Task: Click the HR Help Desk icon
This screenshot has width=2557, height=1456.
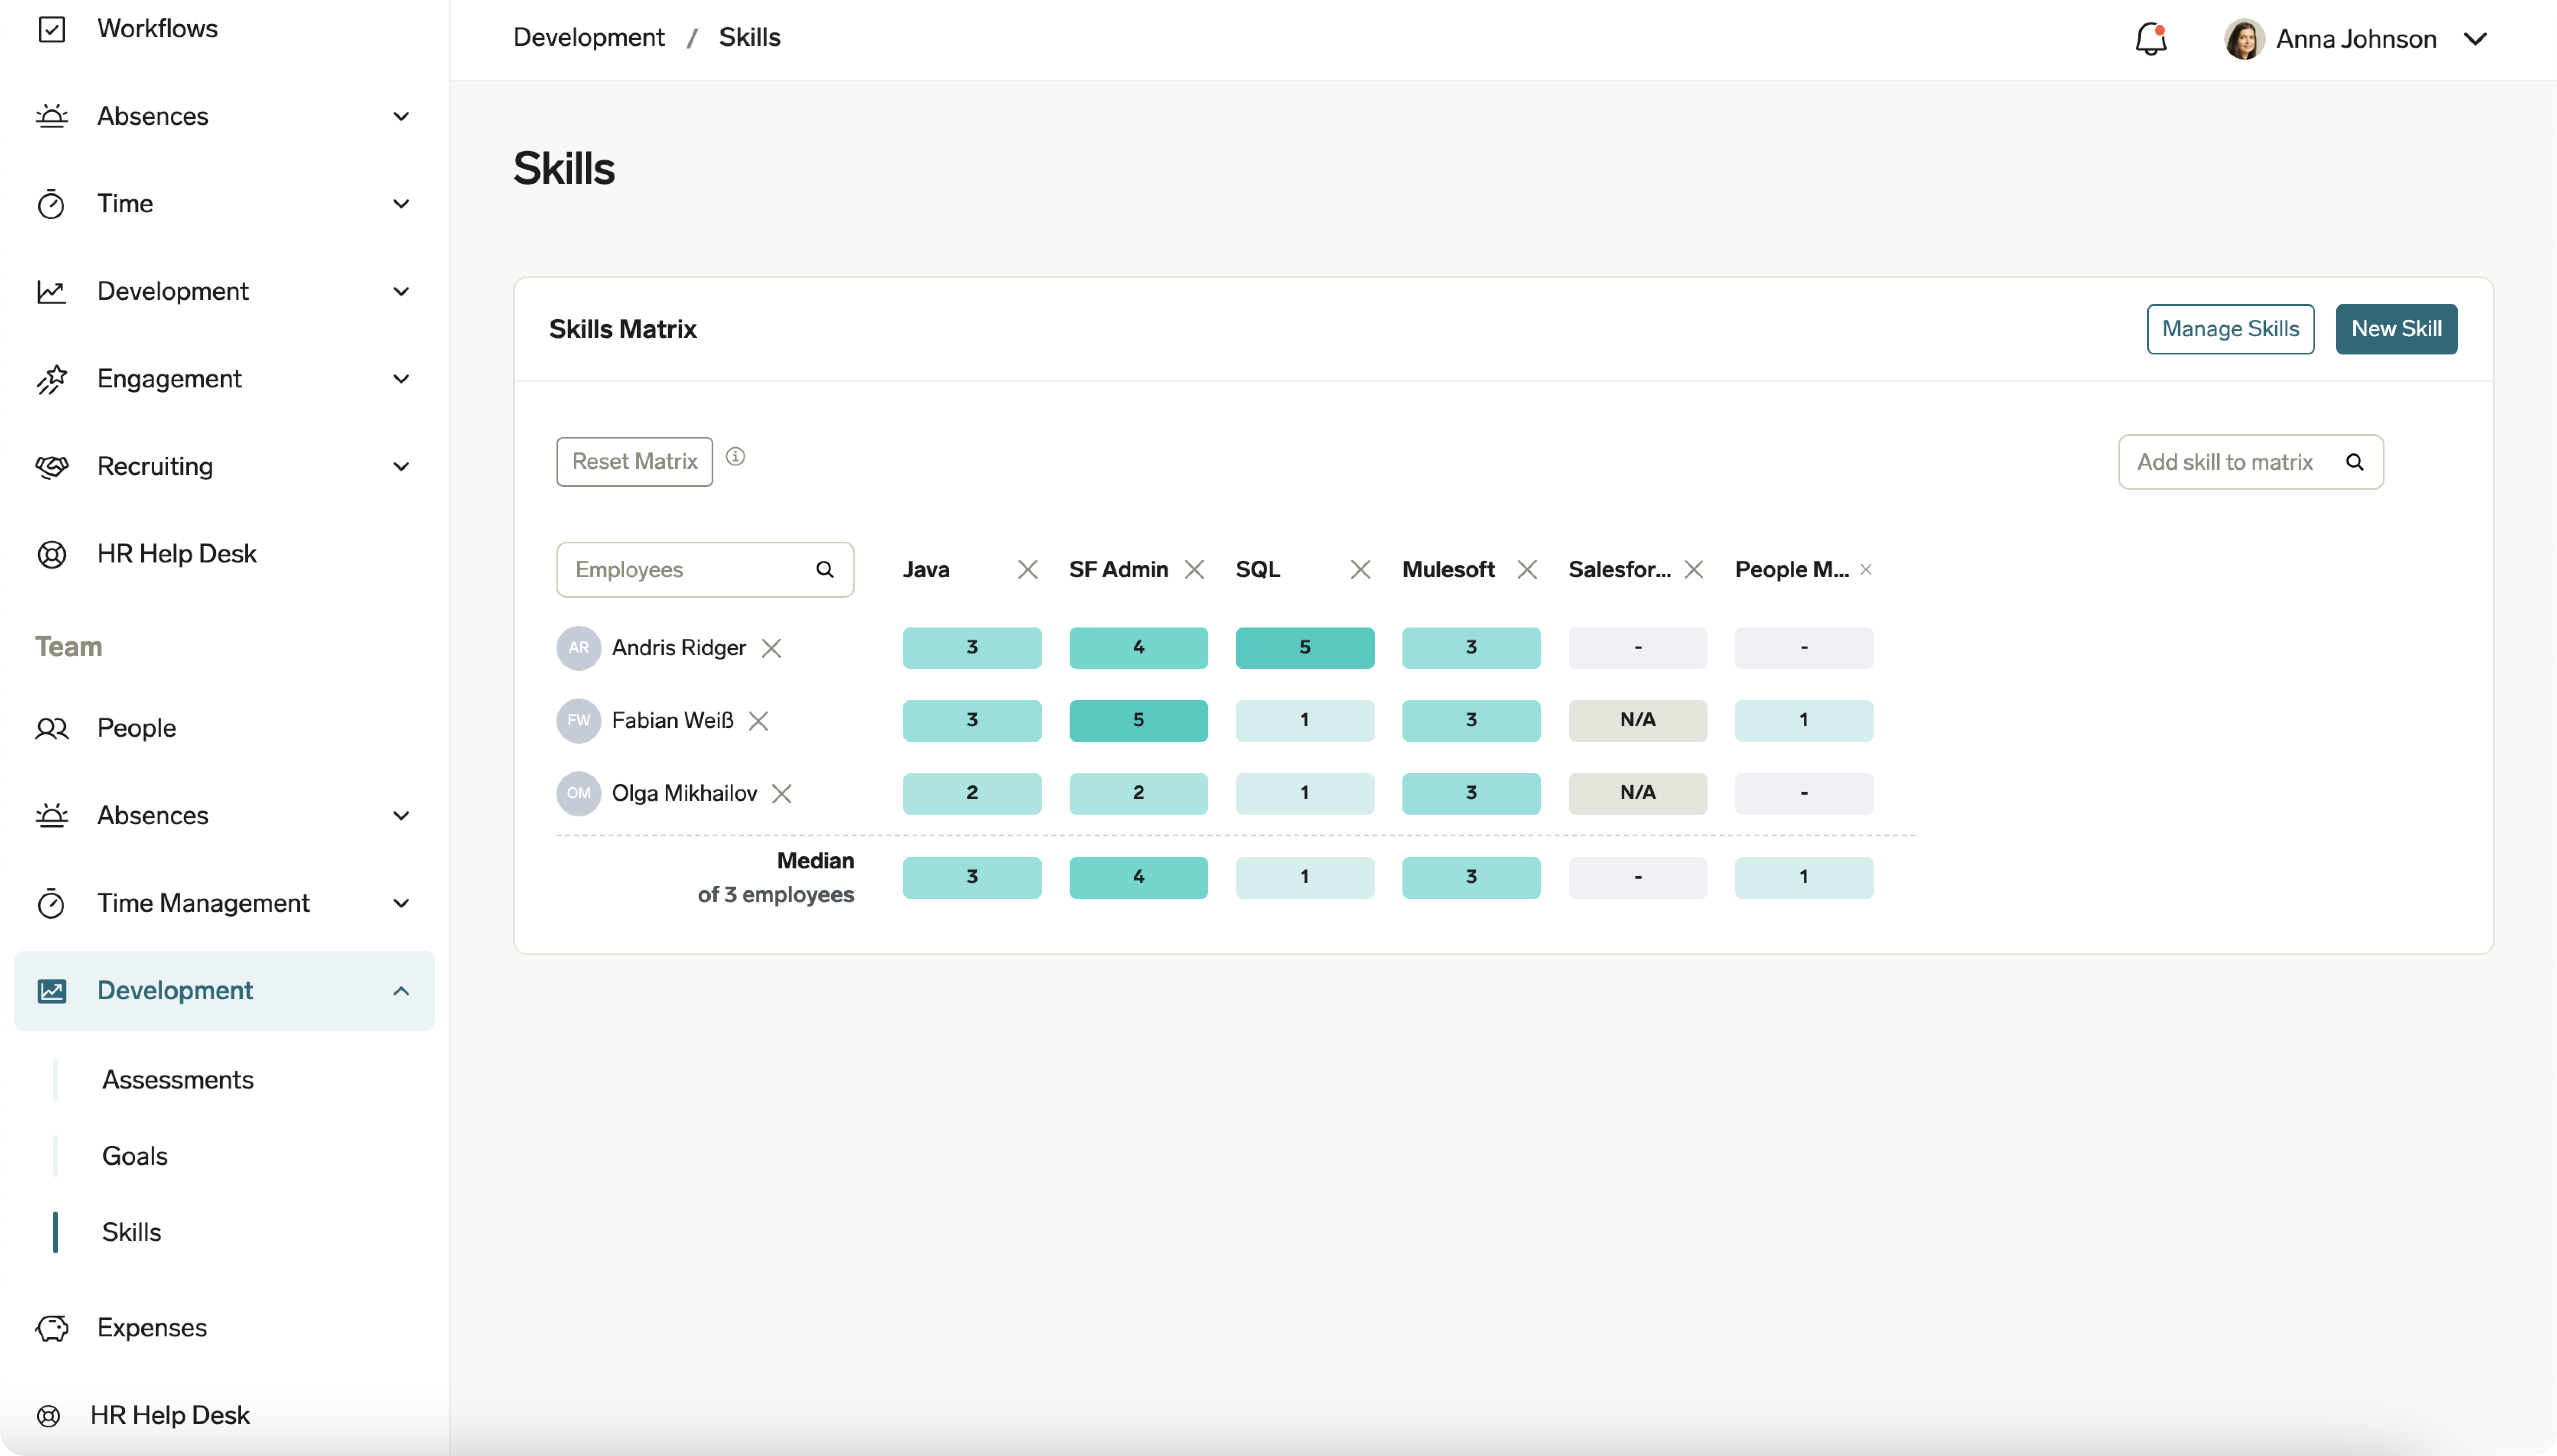Action: (x=53, y=553)
